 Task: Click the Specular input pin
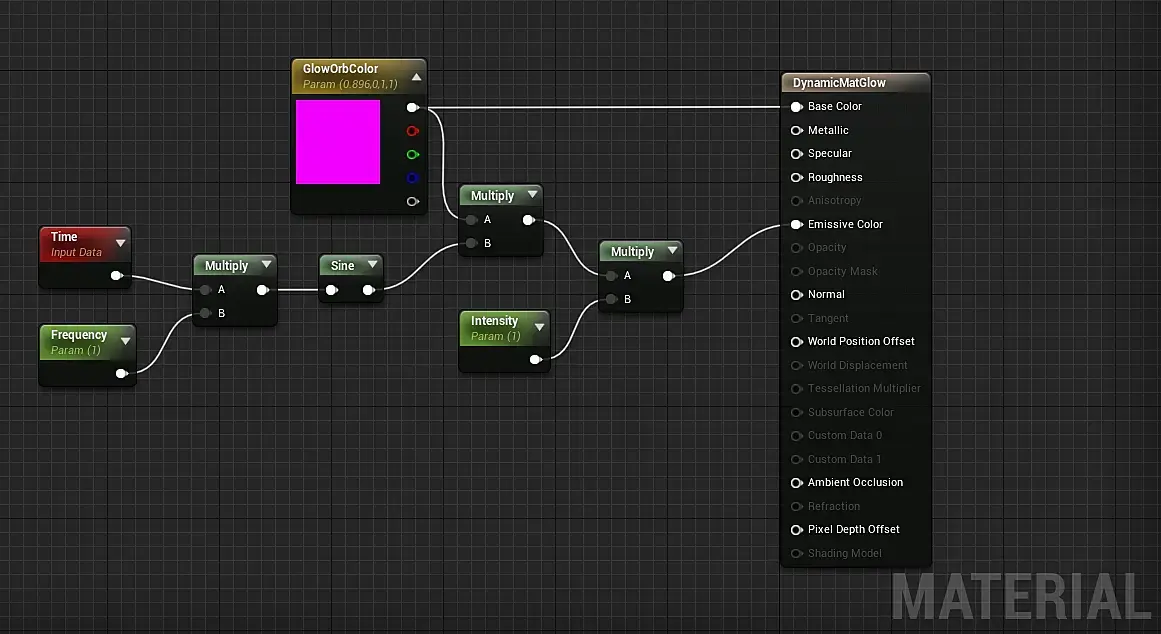[797, 154]
